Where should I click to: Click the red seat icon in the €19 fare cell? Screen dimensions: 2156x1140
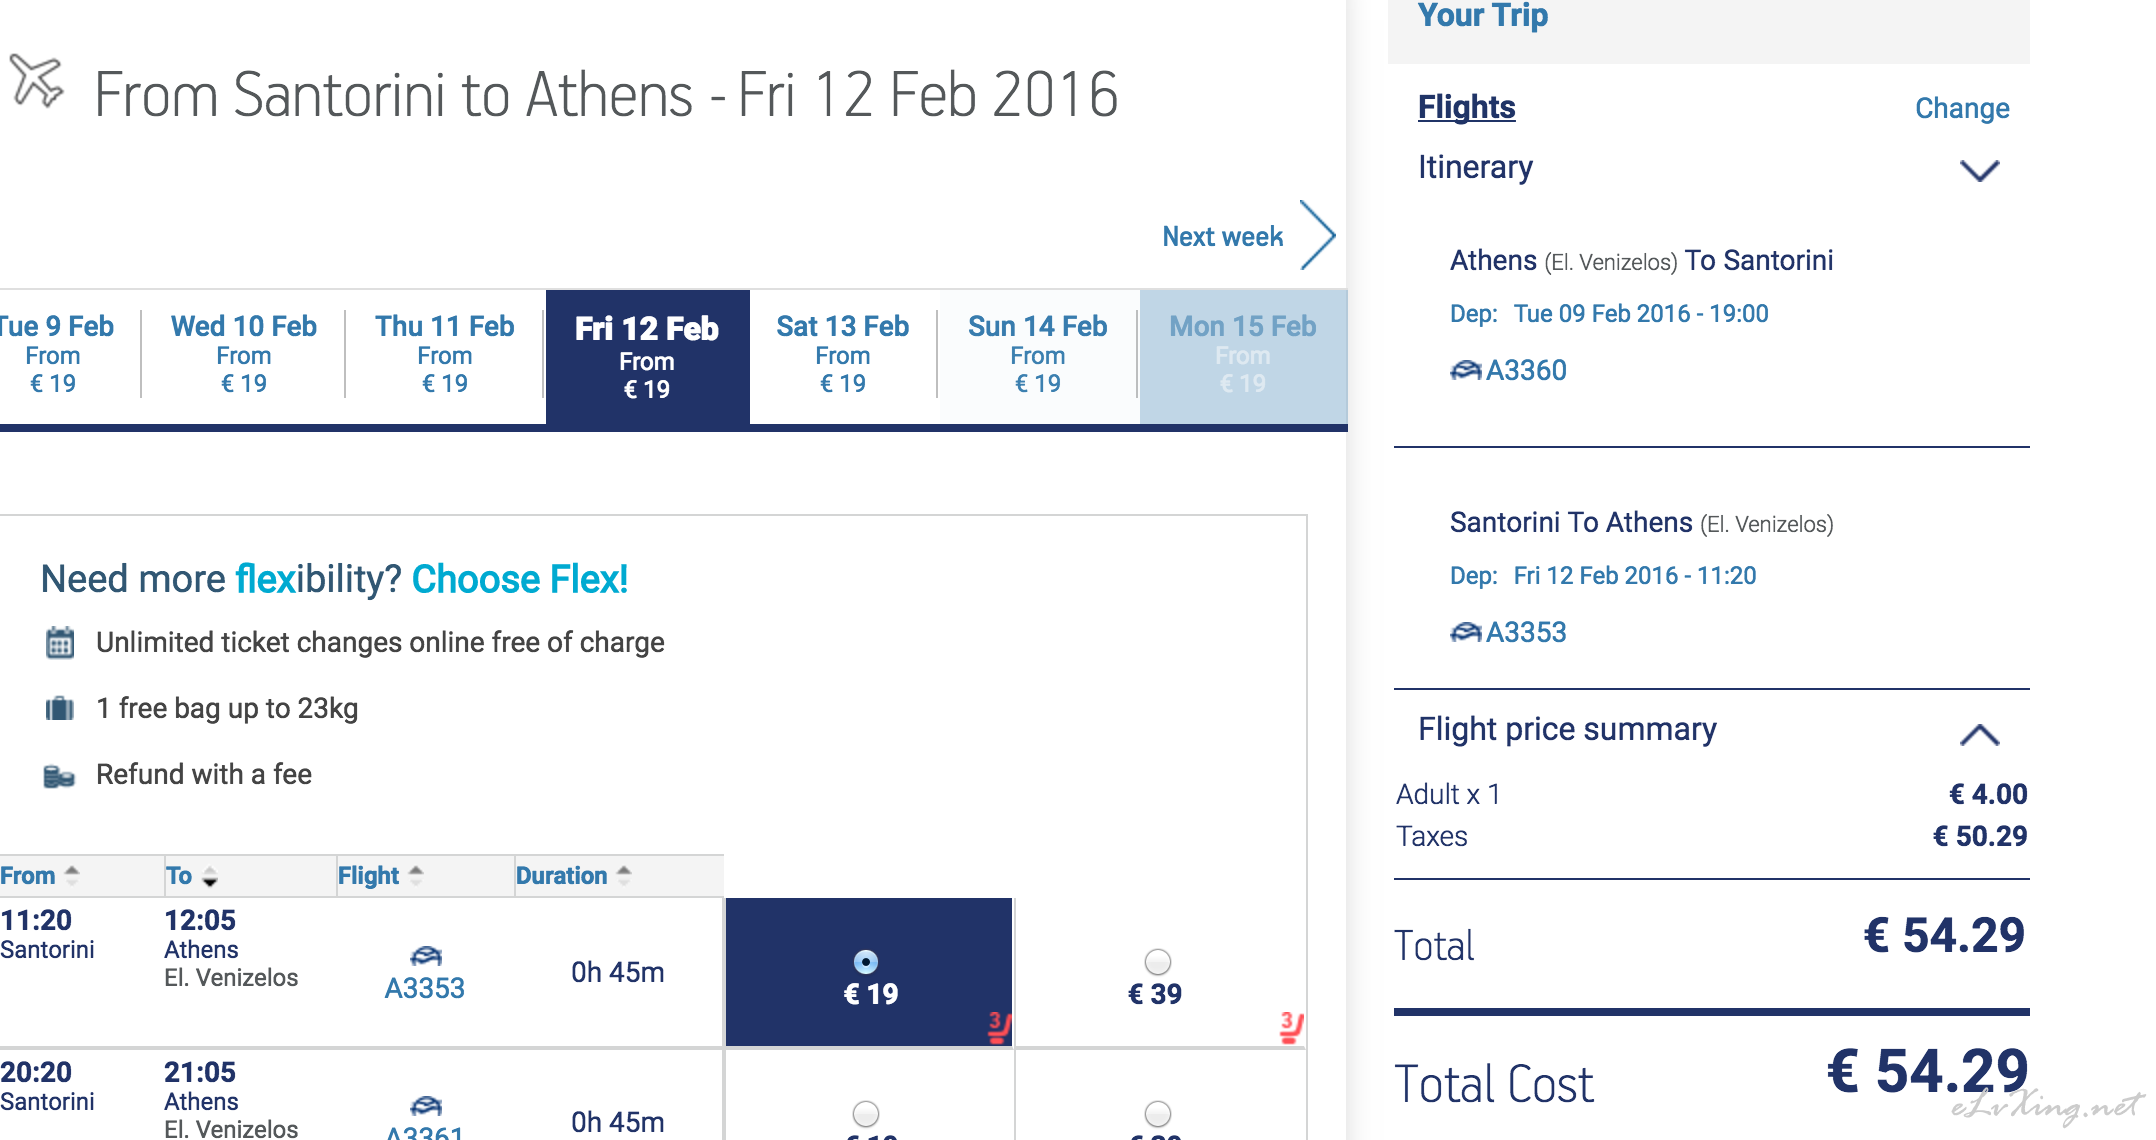[x=998, y=1027]
